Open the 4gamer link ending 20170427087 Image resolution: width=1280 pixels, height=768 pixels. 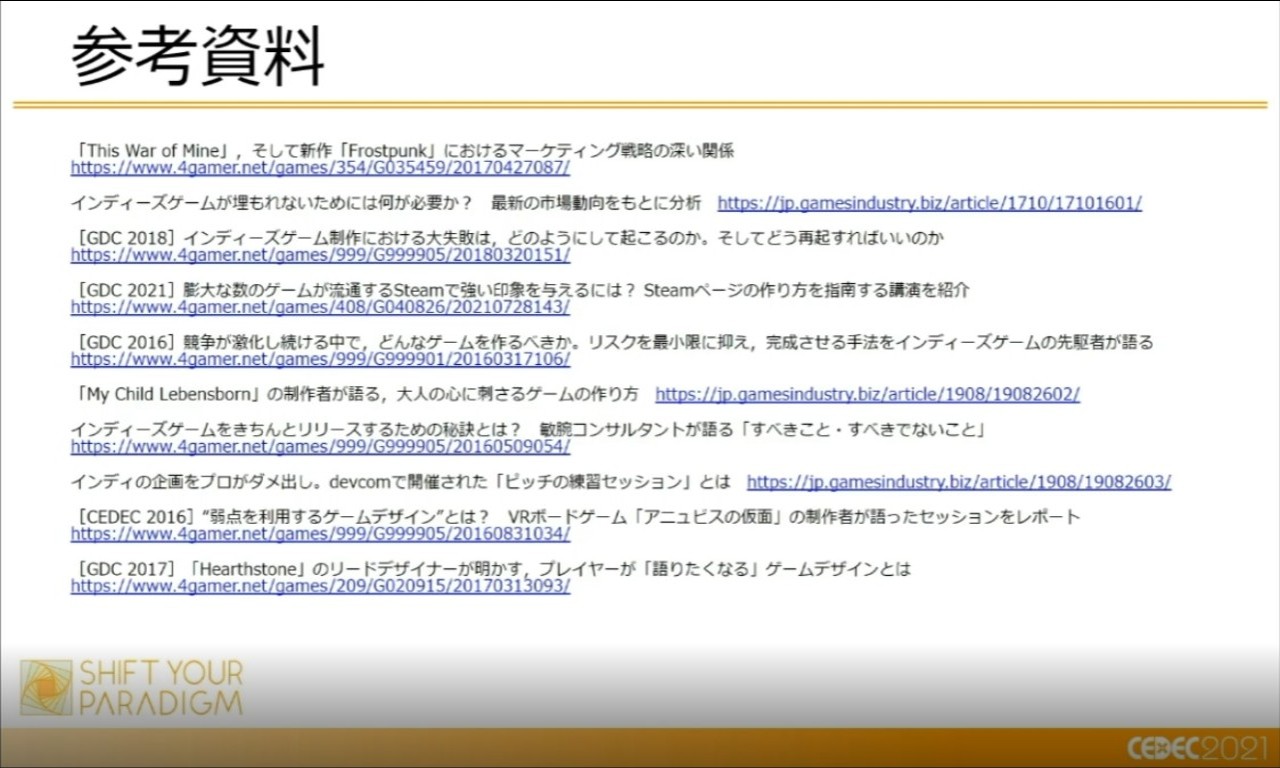pyautogui.click(x=320, y=168)
